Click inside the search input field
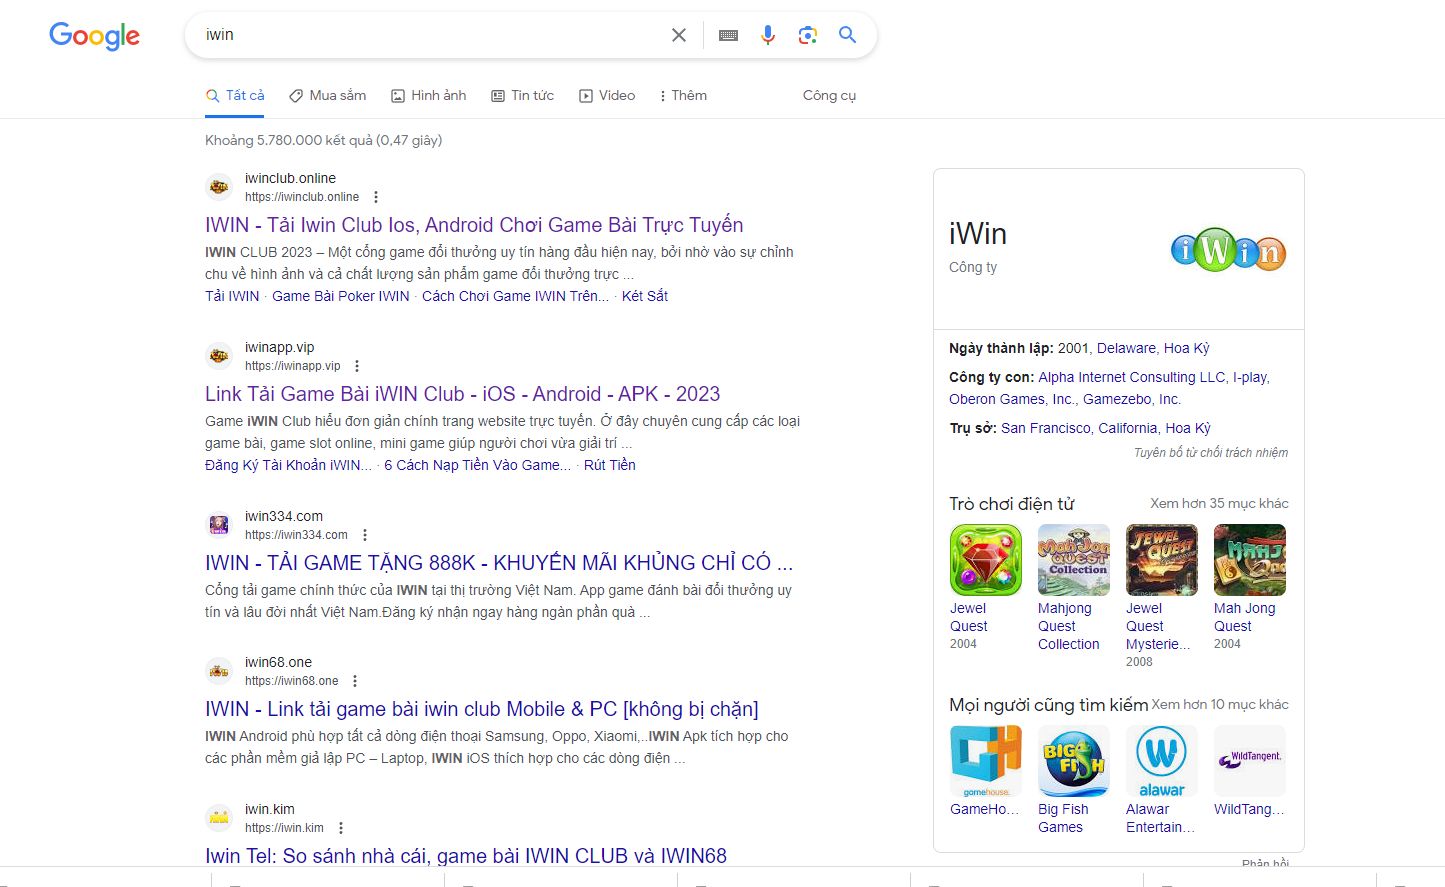The width and height of the screenshot is (1445, 887). (430, 35)
